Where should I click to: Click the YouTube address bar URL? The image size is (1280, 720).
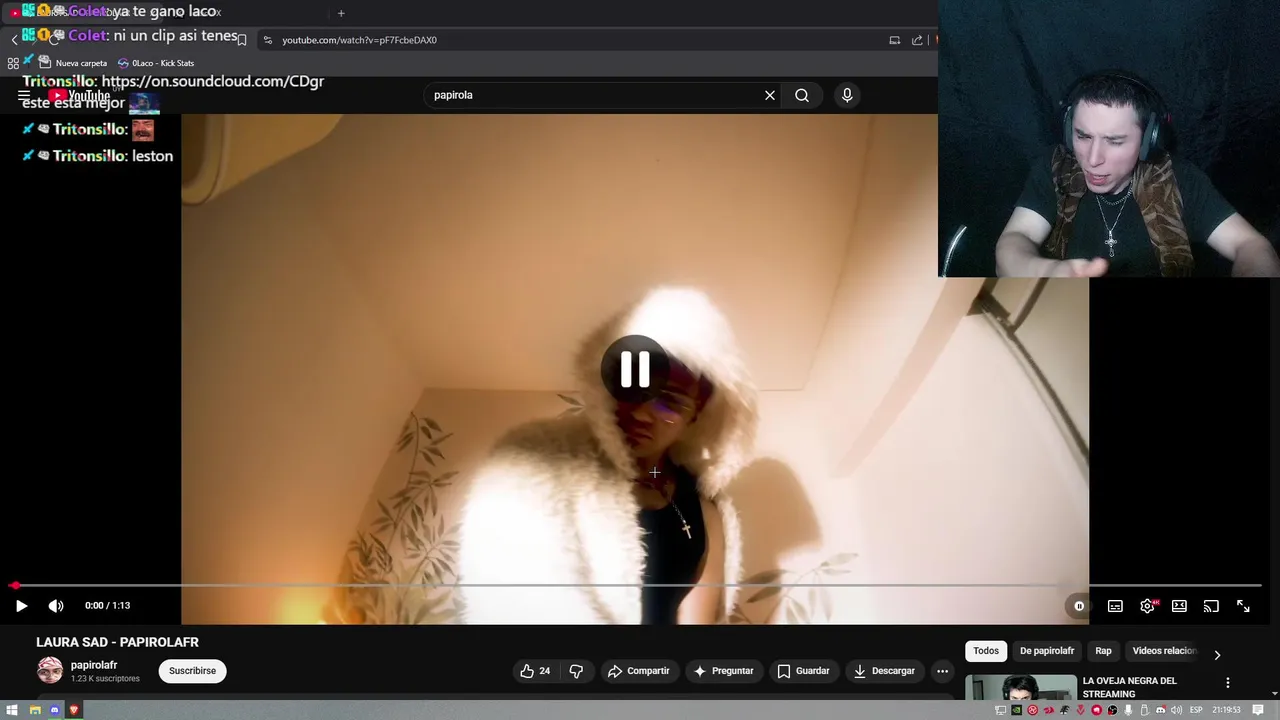pos(359,40)
